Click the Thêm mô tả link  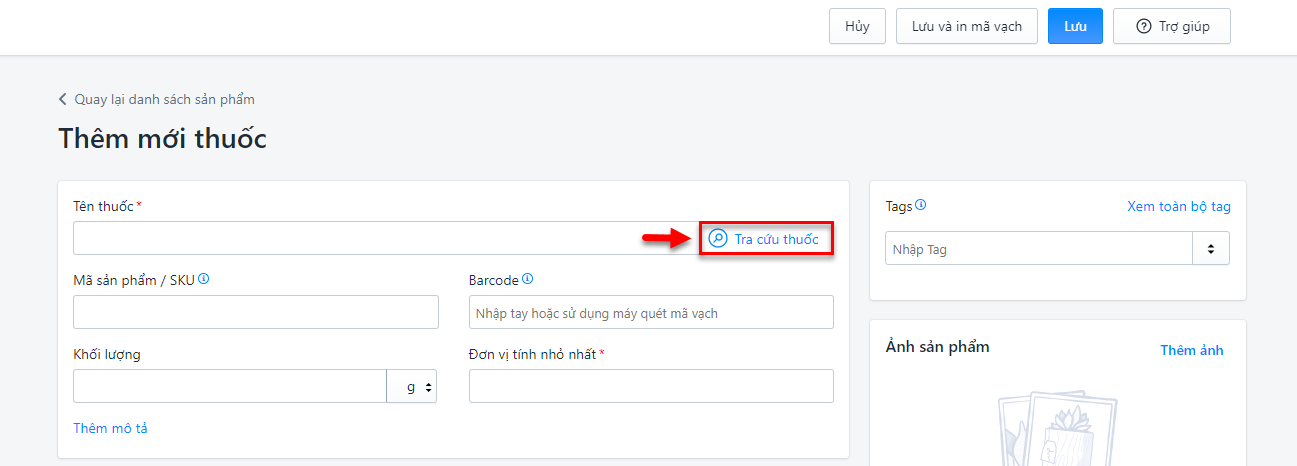(x=110, y=428)
